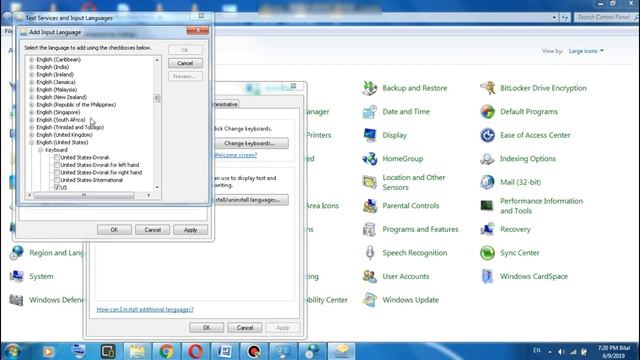Open the Windows CardSpace icon
Viewport: 640px width, 360px height.
(x=487, y=276)
